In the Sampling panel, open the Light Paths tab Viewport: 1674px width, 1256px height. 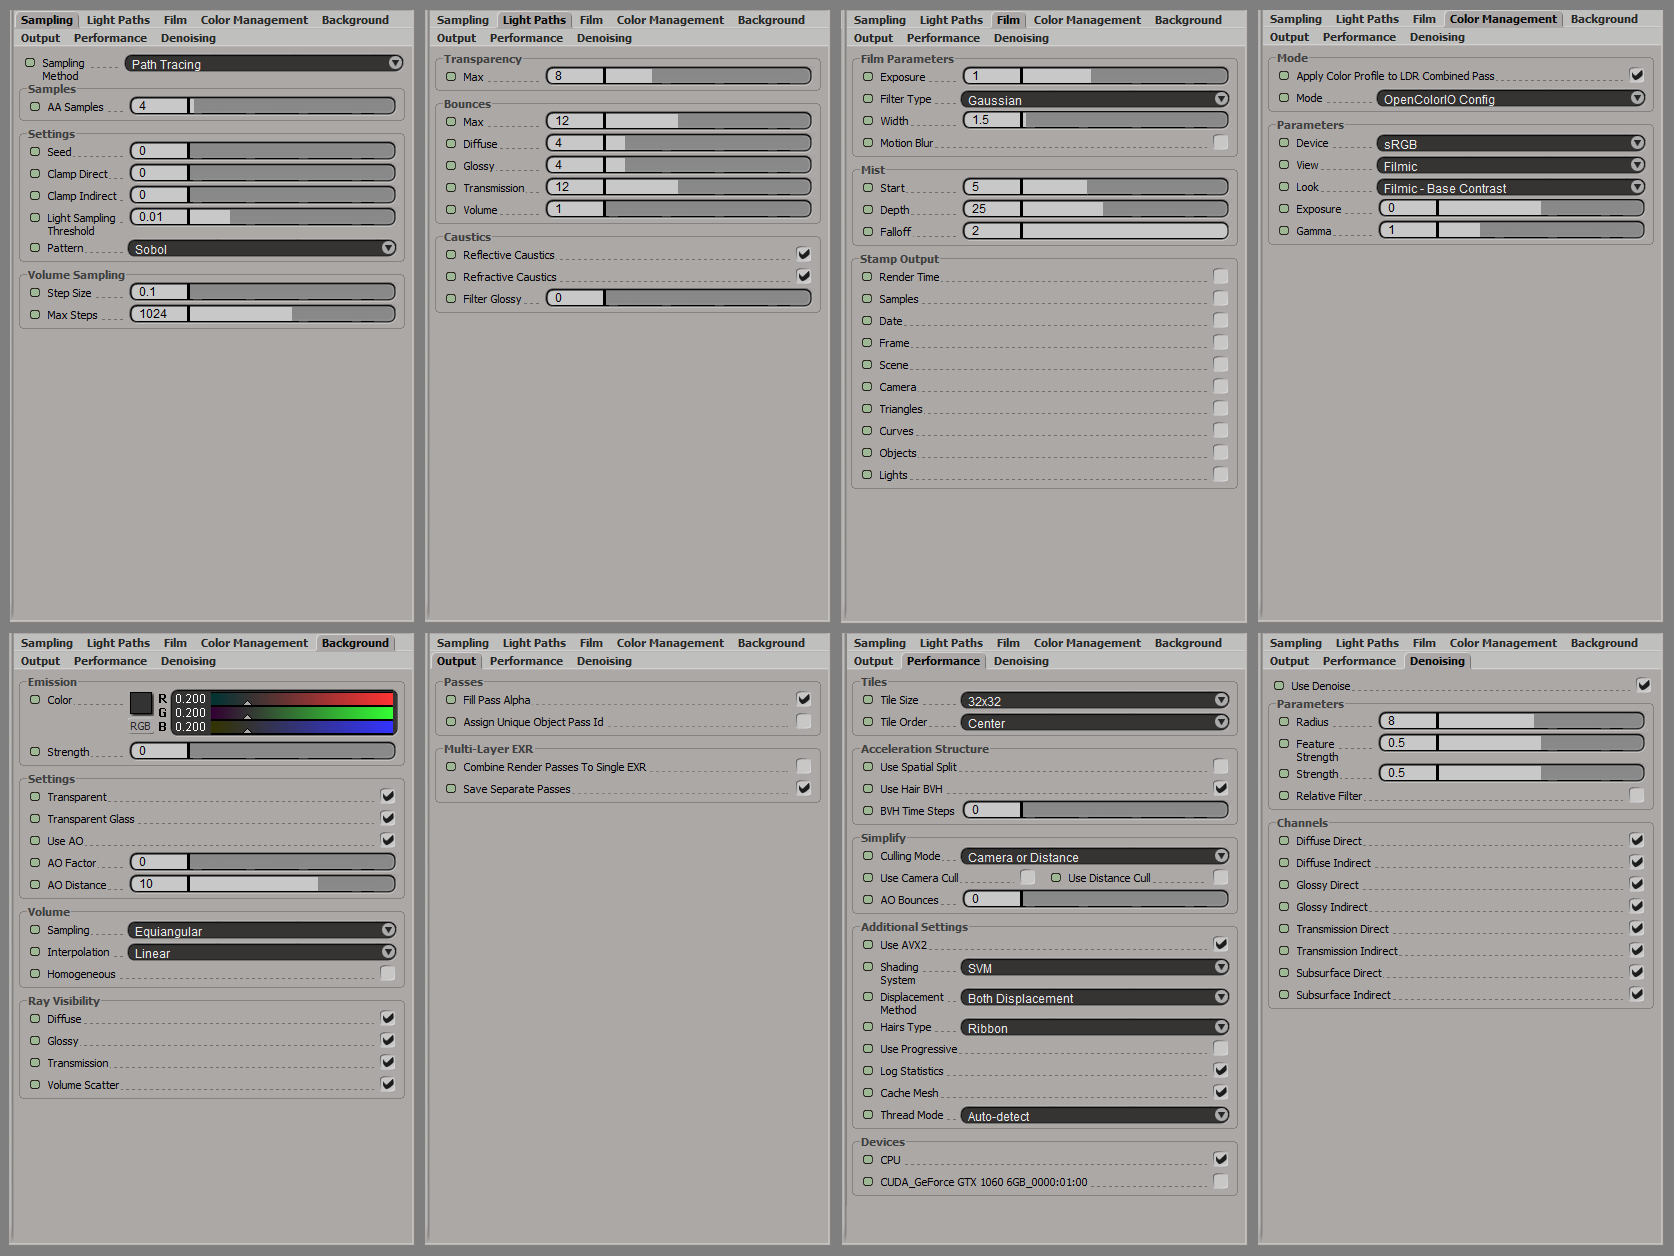point(118,20)
